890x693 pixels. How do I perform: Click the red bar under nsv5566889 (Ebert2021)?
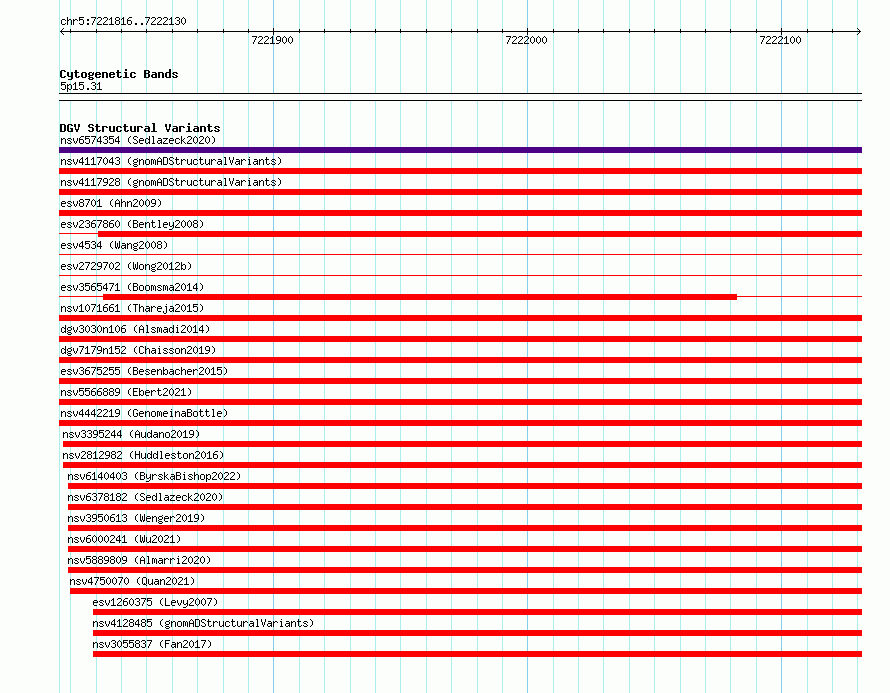click(x=460, y=402)
